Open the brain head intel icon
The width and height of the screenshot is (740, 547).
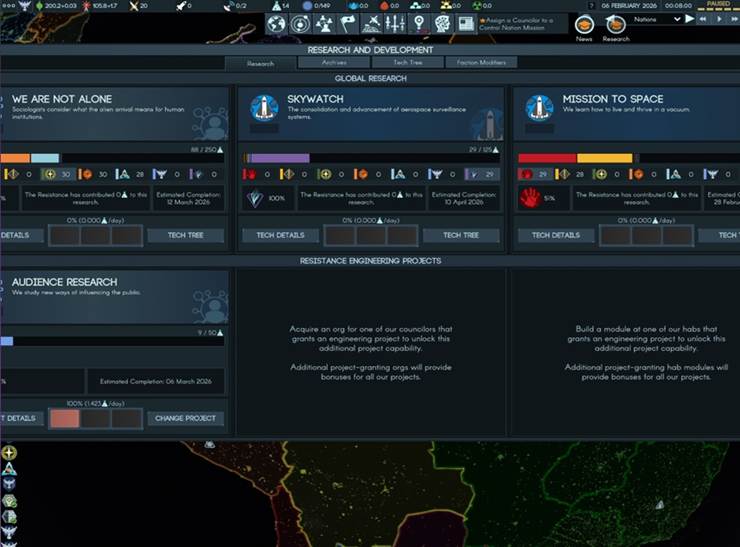coord(442,23)
